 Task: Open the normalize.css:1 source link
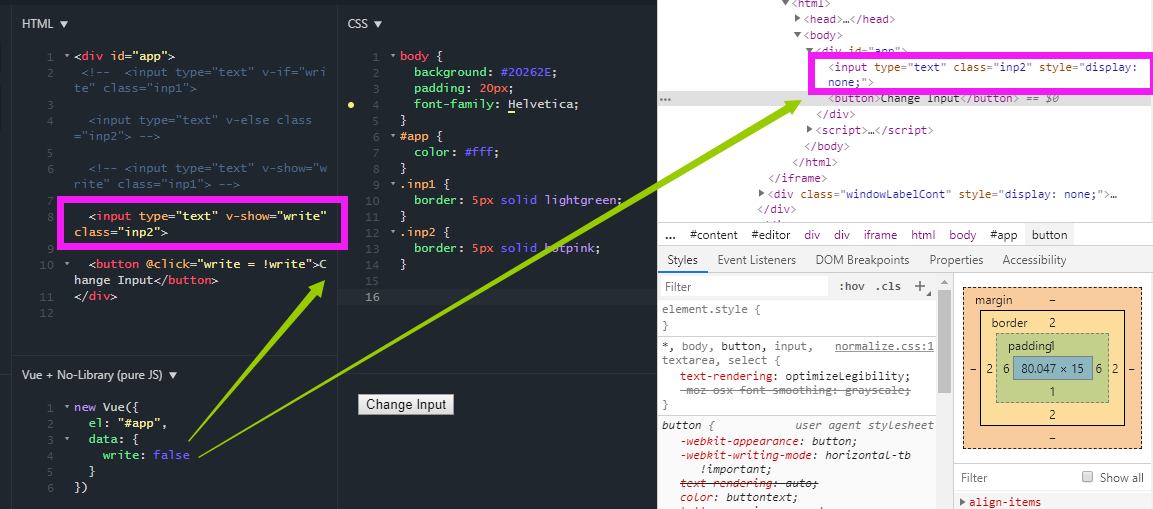tap(885, 346)
